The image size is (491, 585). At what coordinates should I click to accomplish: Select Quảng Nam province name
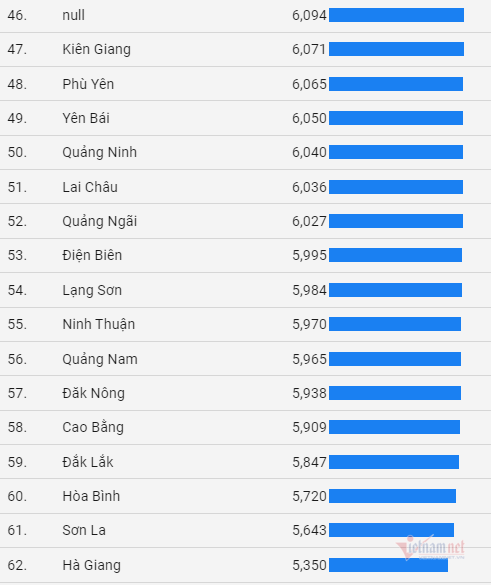[100, 359]
